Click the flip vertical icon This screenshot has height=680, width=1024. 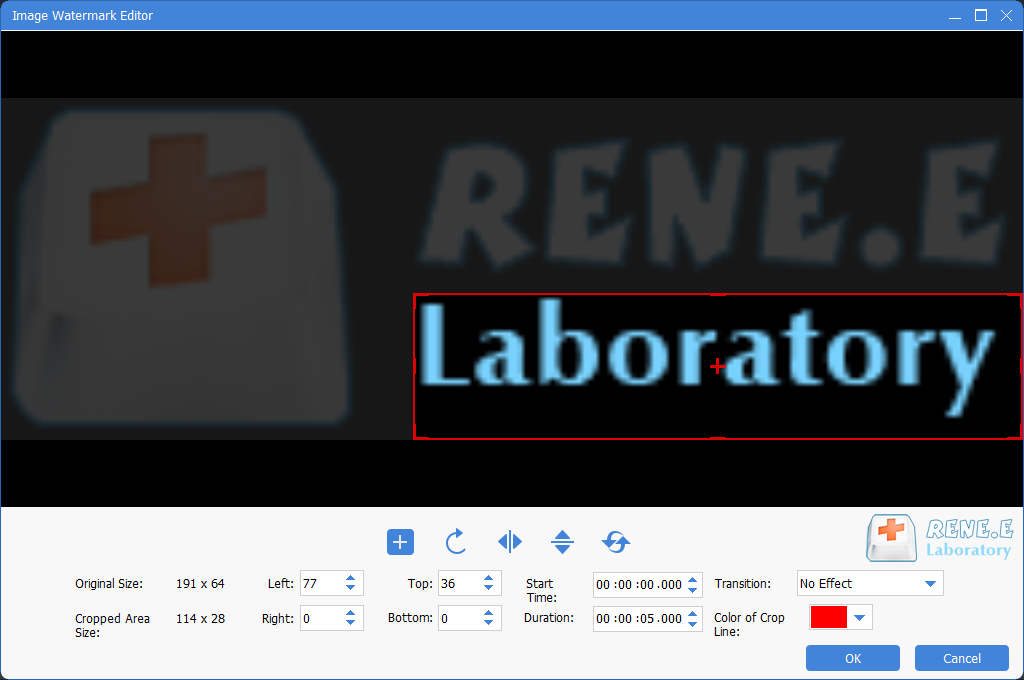click(562, 542)
